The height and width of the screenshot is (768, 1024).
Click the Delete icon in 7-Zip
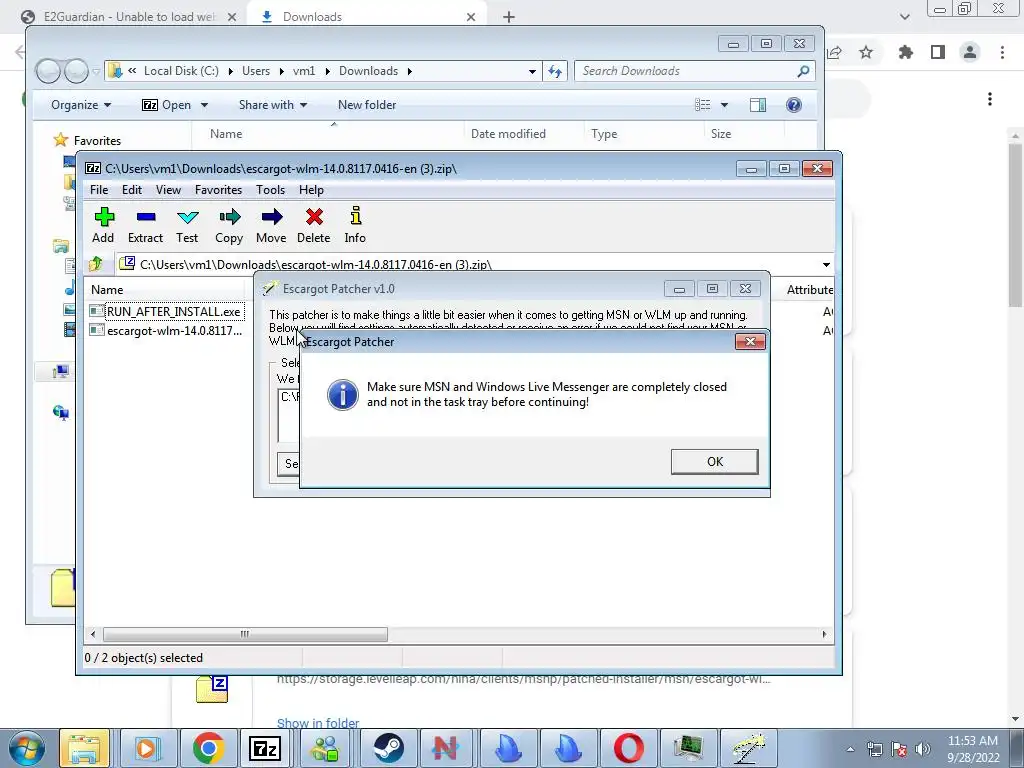point(313,226)
